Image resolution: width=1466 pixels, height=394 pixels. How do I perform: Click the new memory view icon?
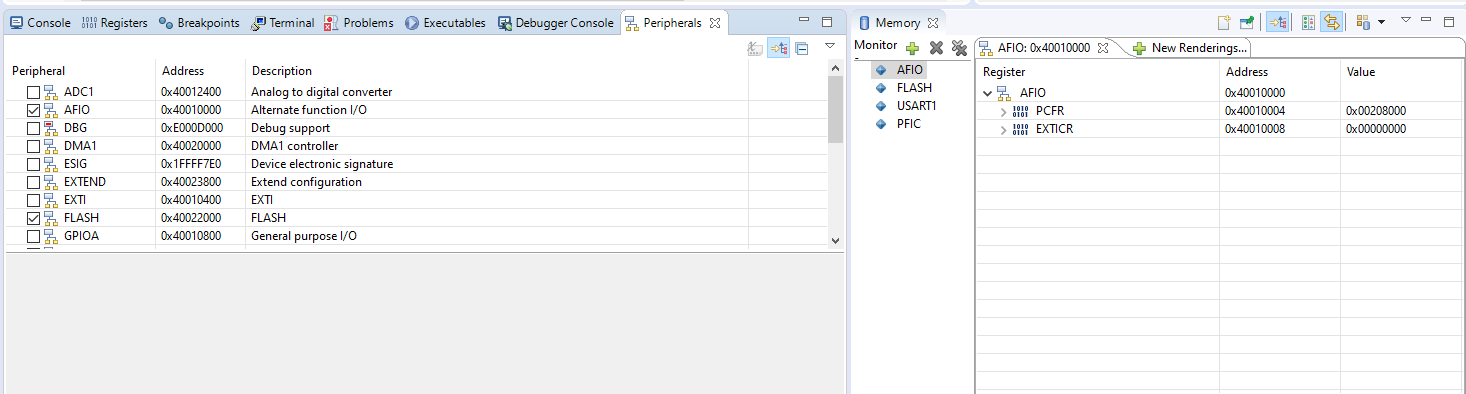click(x=1224, y=22)
